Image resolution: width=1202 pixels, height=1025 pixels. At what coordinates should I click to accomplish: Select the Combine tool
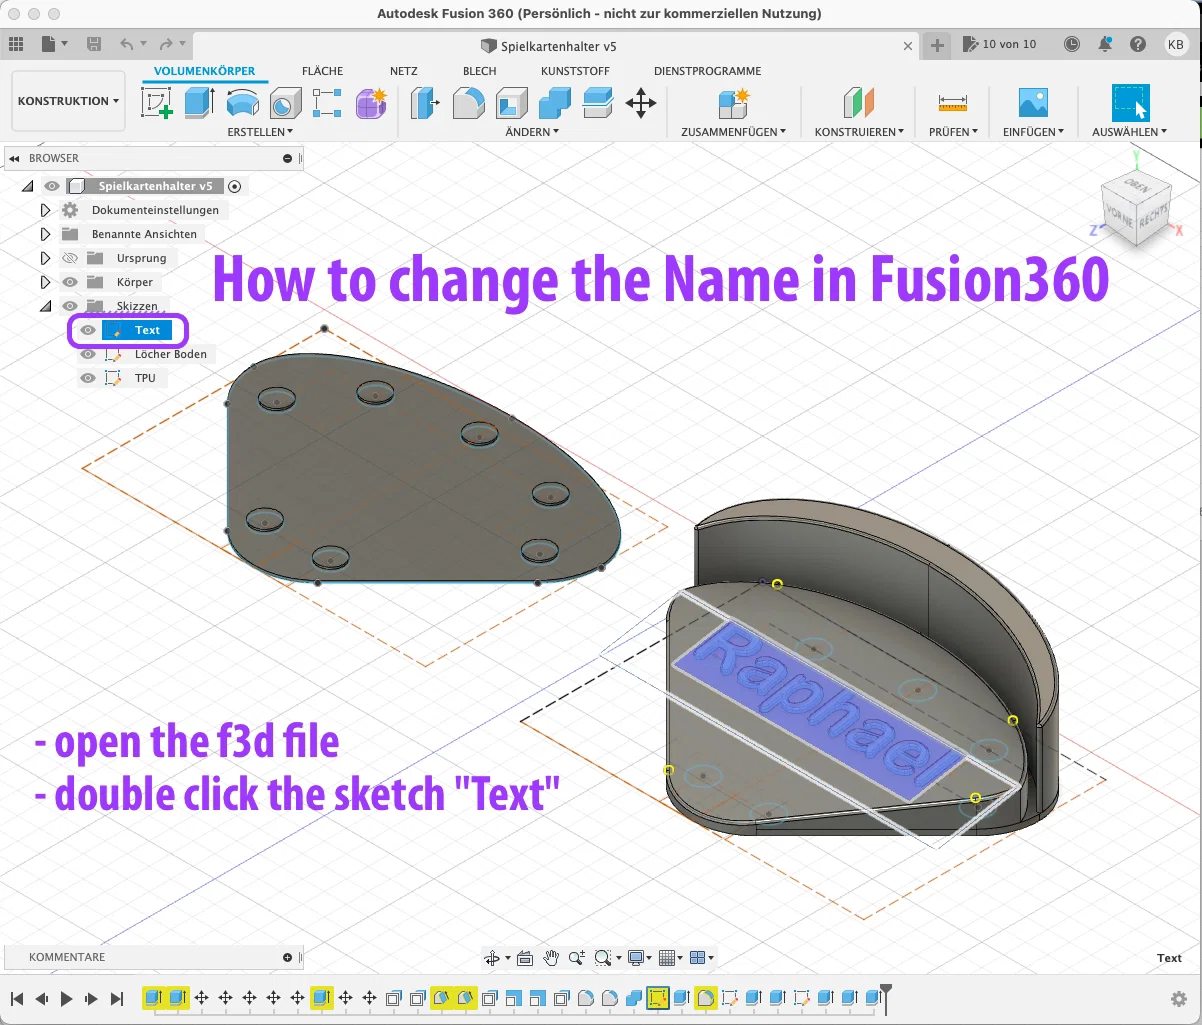click(555, 103)
